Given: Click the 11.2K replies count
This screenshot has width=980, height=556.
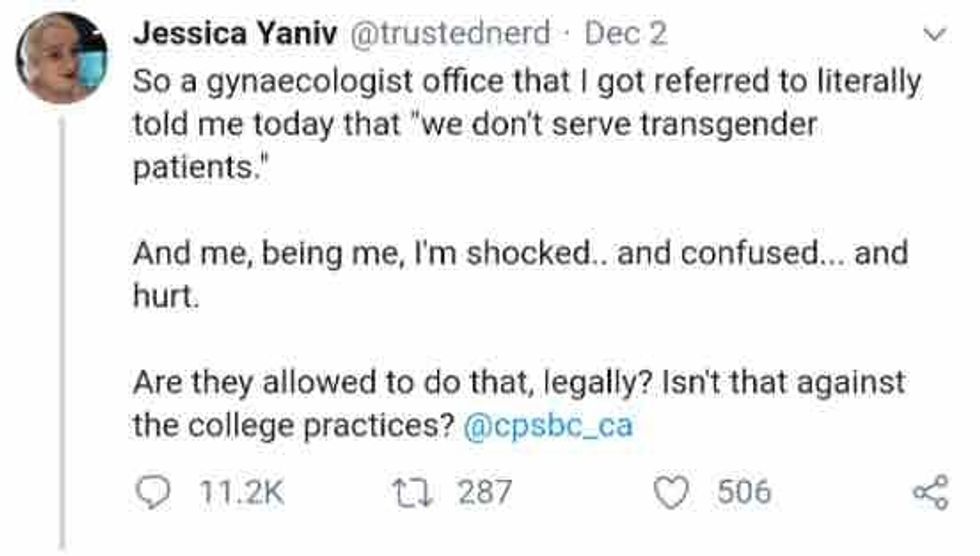Looking at the screenshot, I should pyautogui.click(x=236, y=491).
